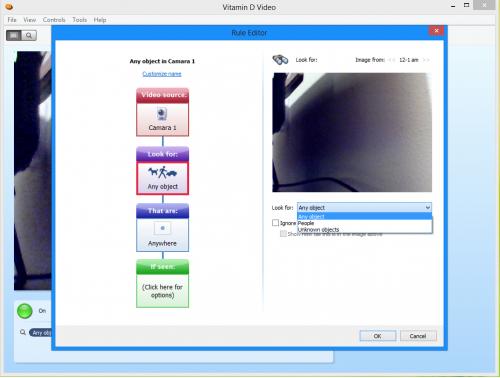The width and height of the screenshot is (500, 378).
Task: Click the 12-1 am image time label
Action: [409, 60]
